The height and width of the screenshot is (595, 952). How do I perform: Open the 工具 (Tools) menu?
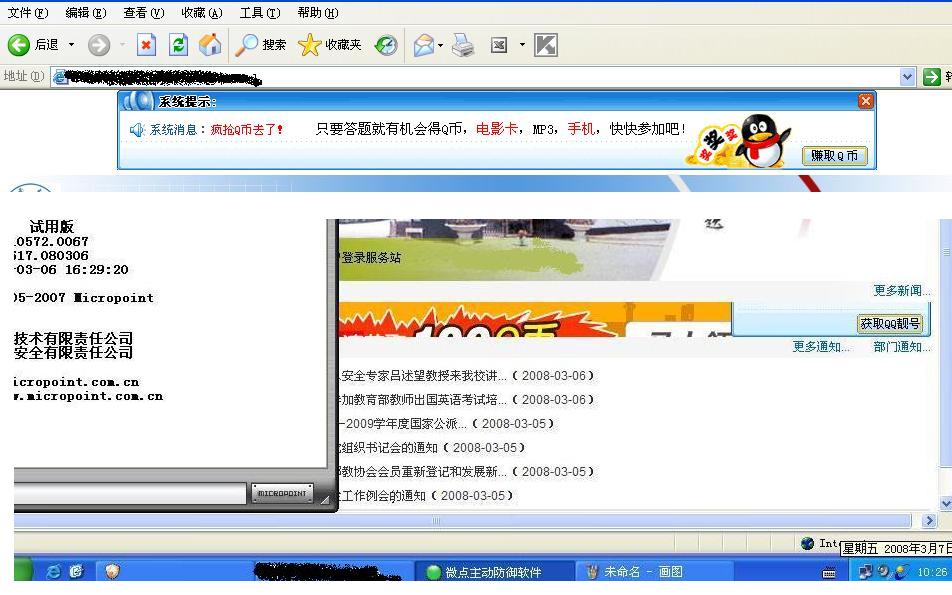pyautogui.click(x=259, y=13)
